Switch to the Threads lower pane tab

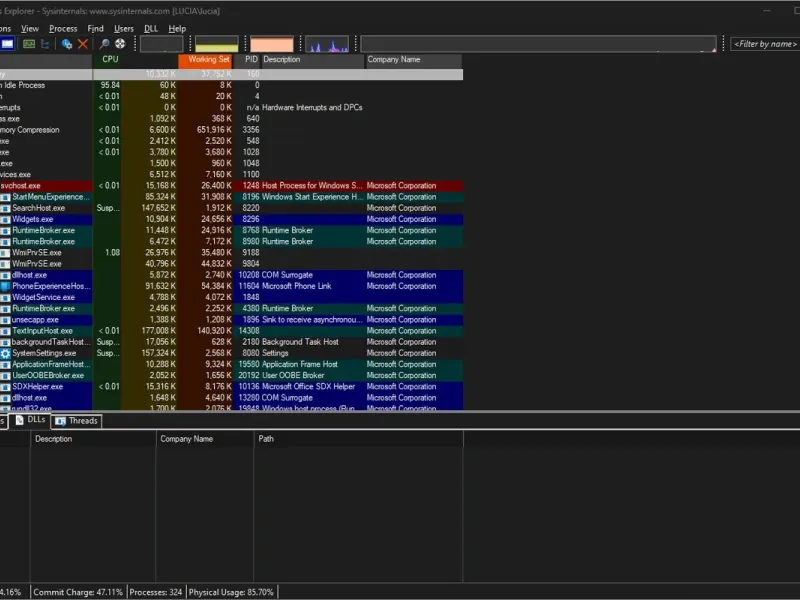(77, 421)
